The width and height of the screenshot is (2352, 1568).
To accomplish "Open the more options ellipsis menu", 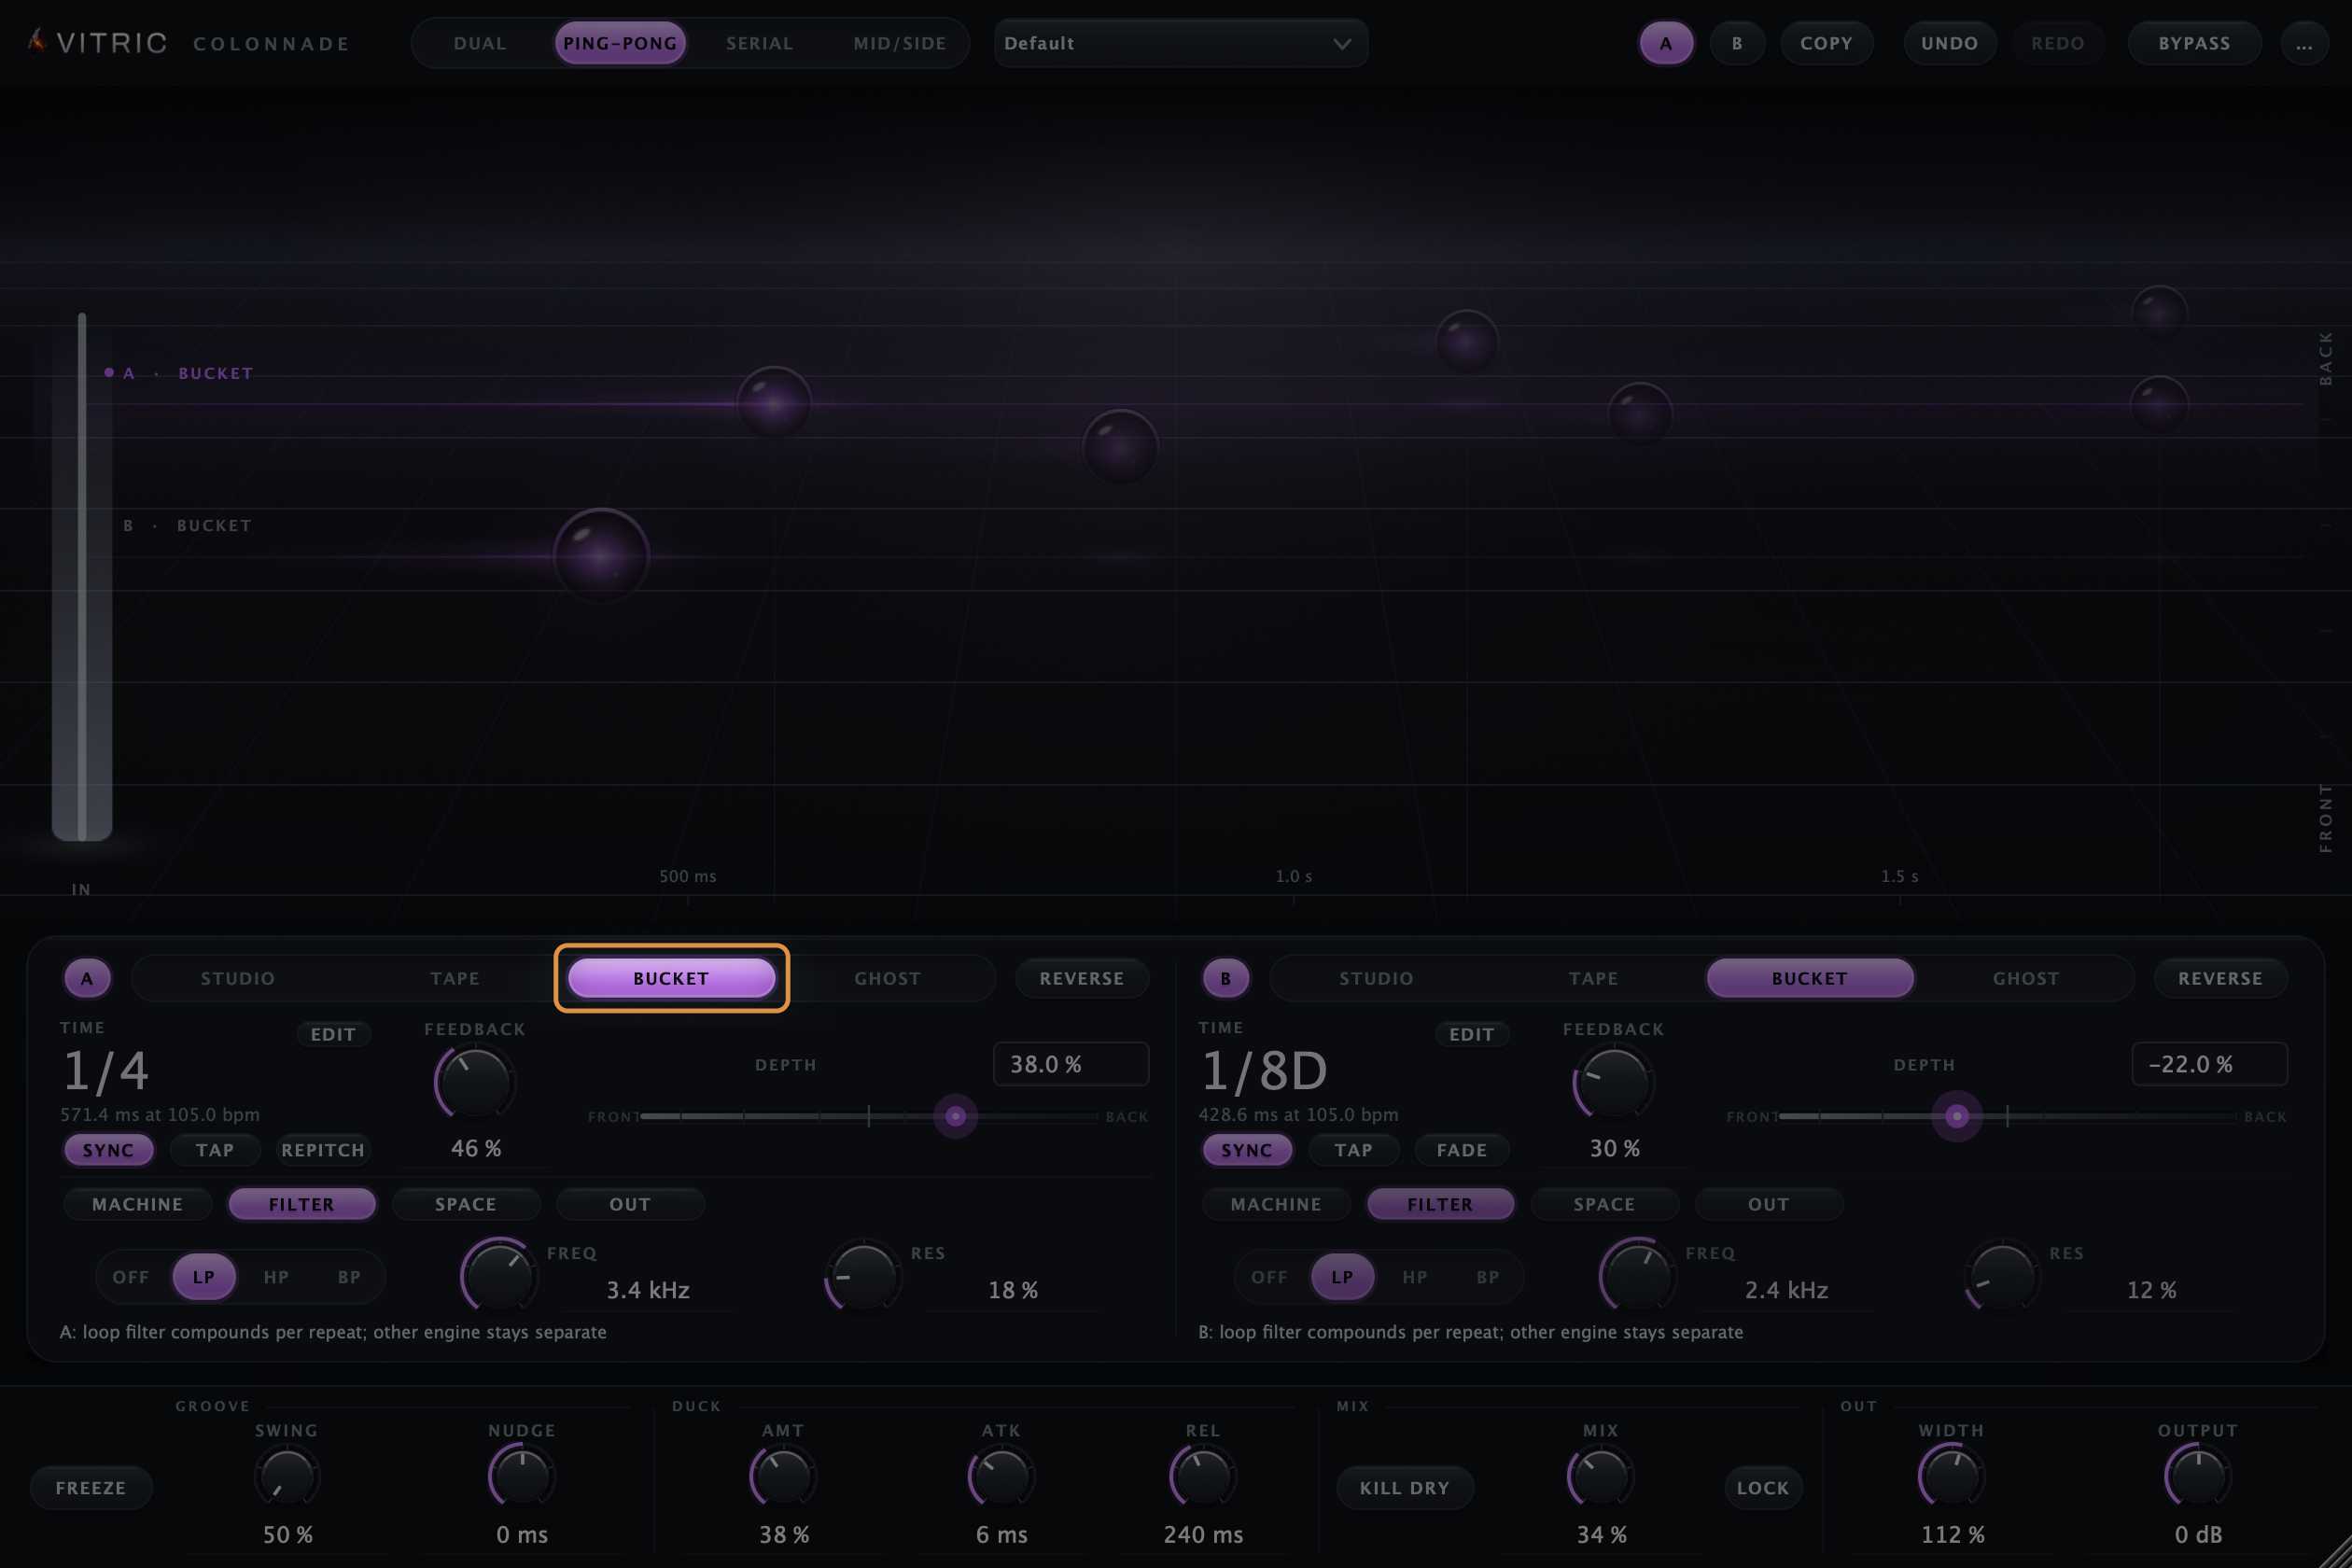I will [2303, 44].
